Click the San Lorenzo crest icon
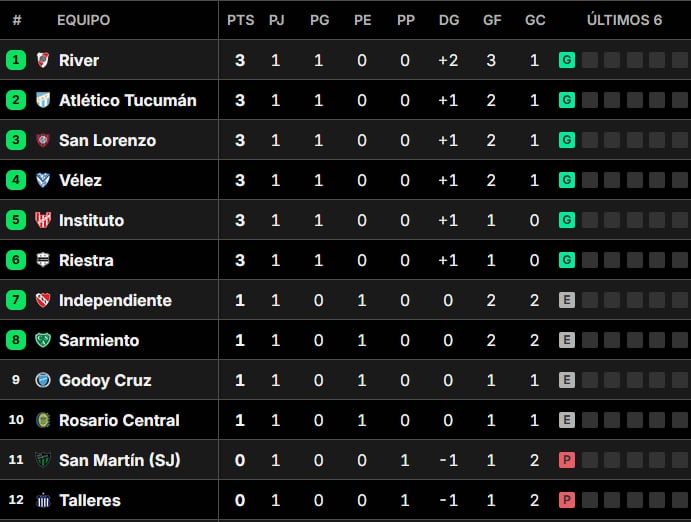The image size is (691, 522). (x=43, y=140)
